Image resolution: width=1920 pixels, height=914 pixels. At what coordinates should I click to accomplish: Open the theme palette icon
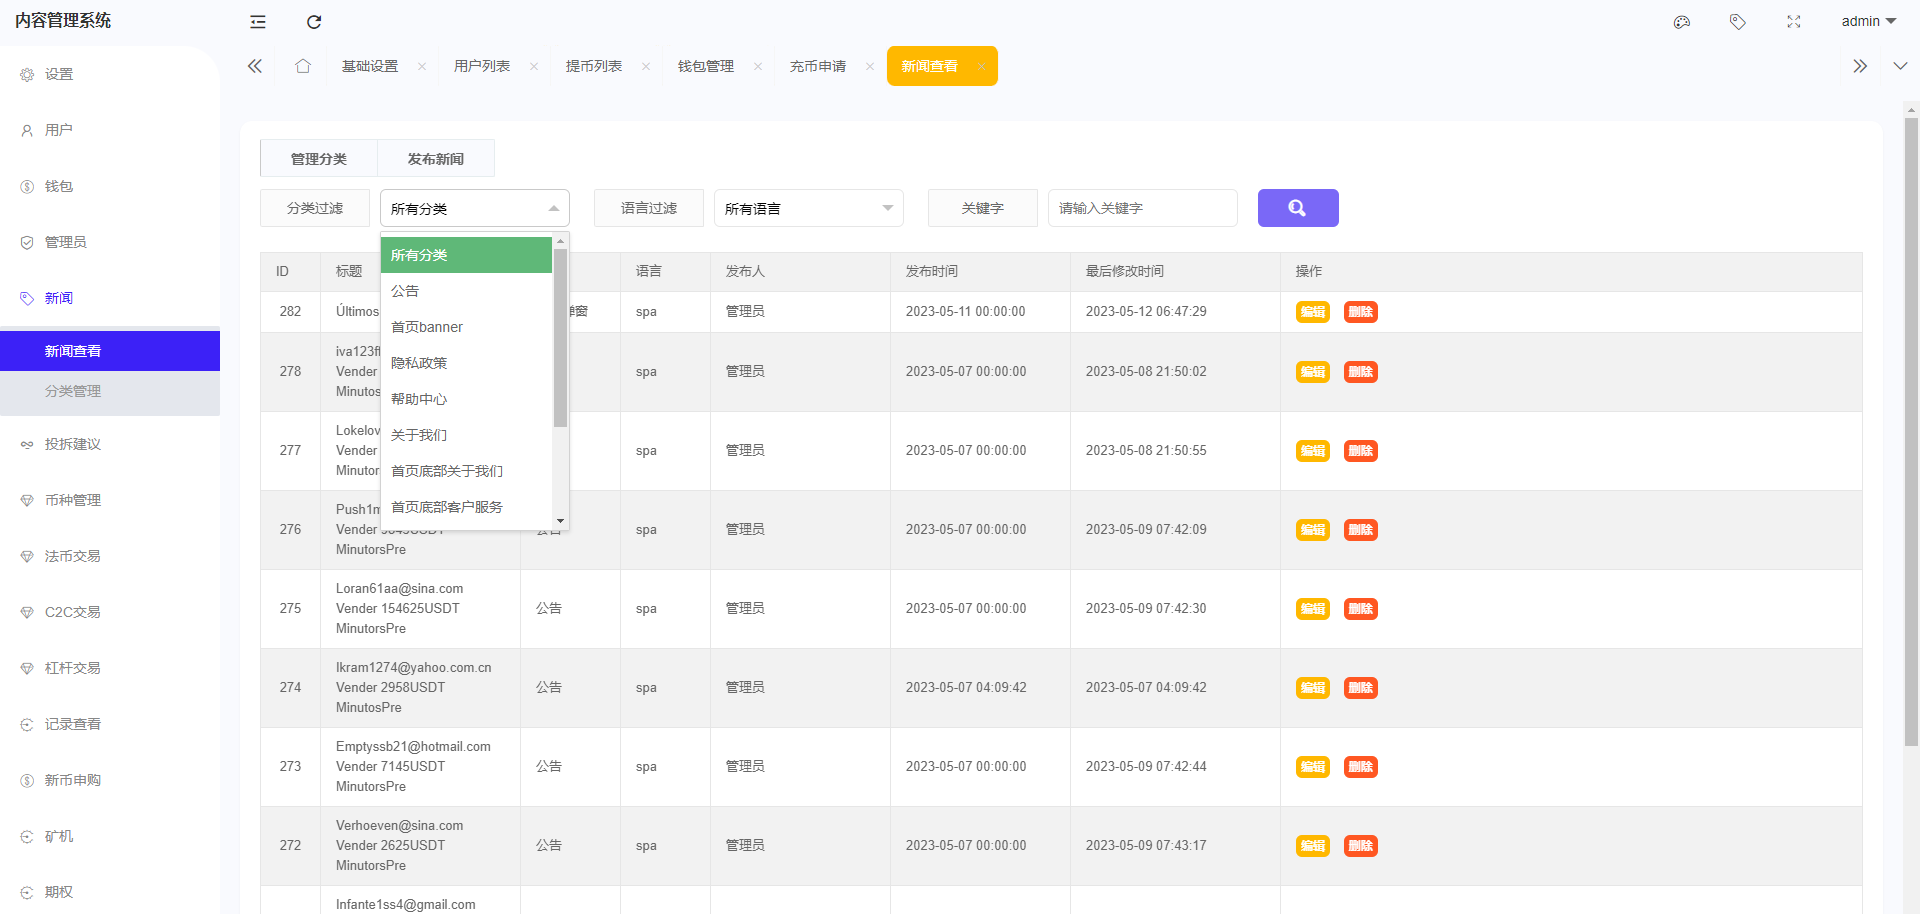(1682, 22)
